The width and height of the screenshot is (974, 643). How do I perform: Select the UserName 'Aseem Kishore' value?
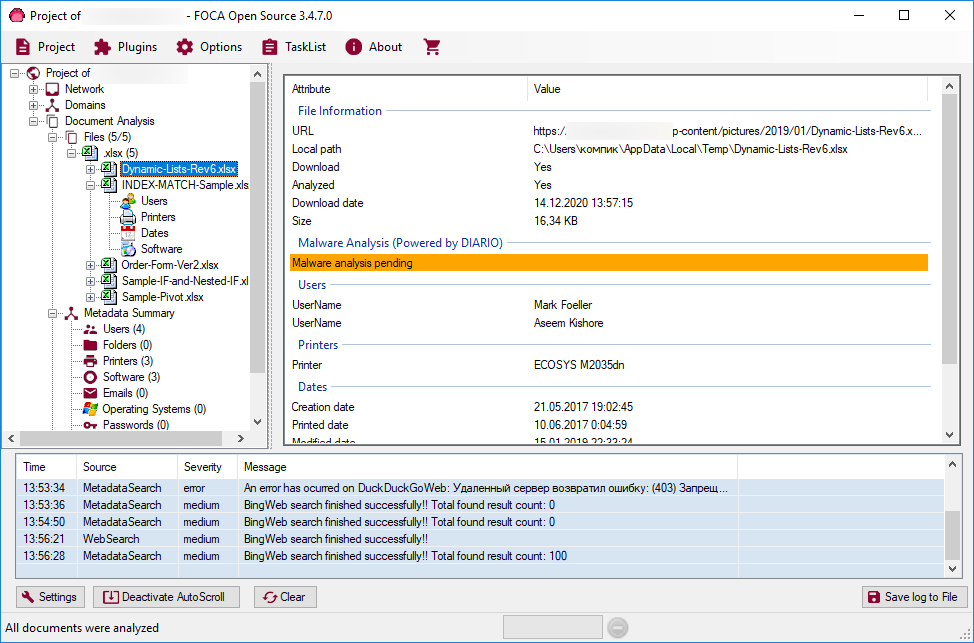click(x=568, y=323)
